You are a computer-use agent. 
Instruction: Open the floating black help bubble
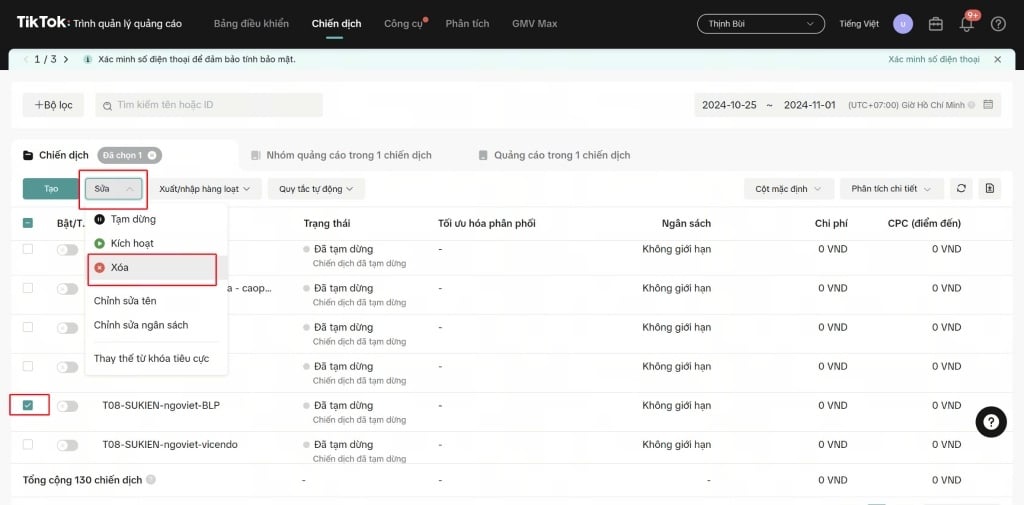991,421
